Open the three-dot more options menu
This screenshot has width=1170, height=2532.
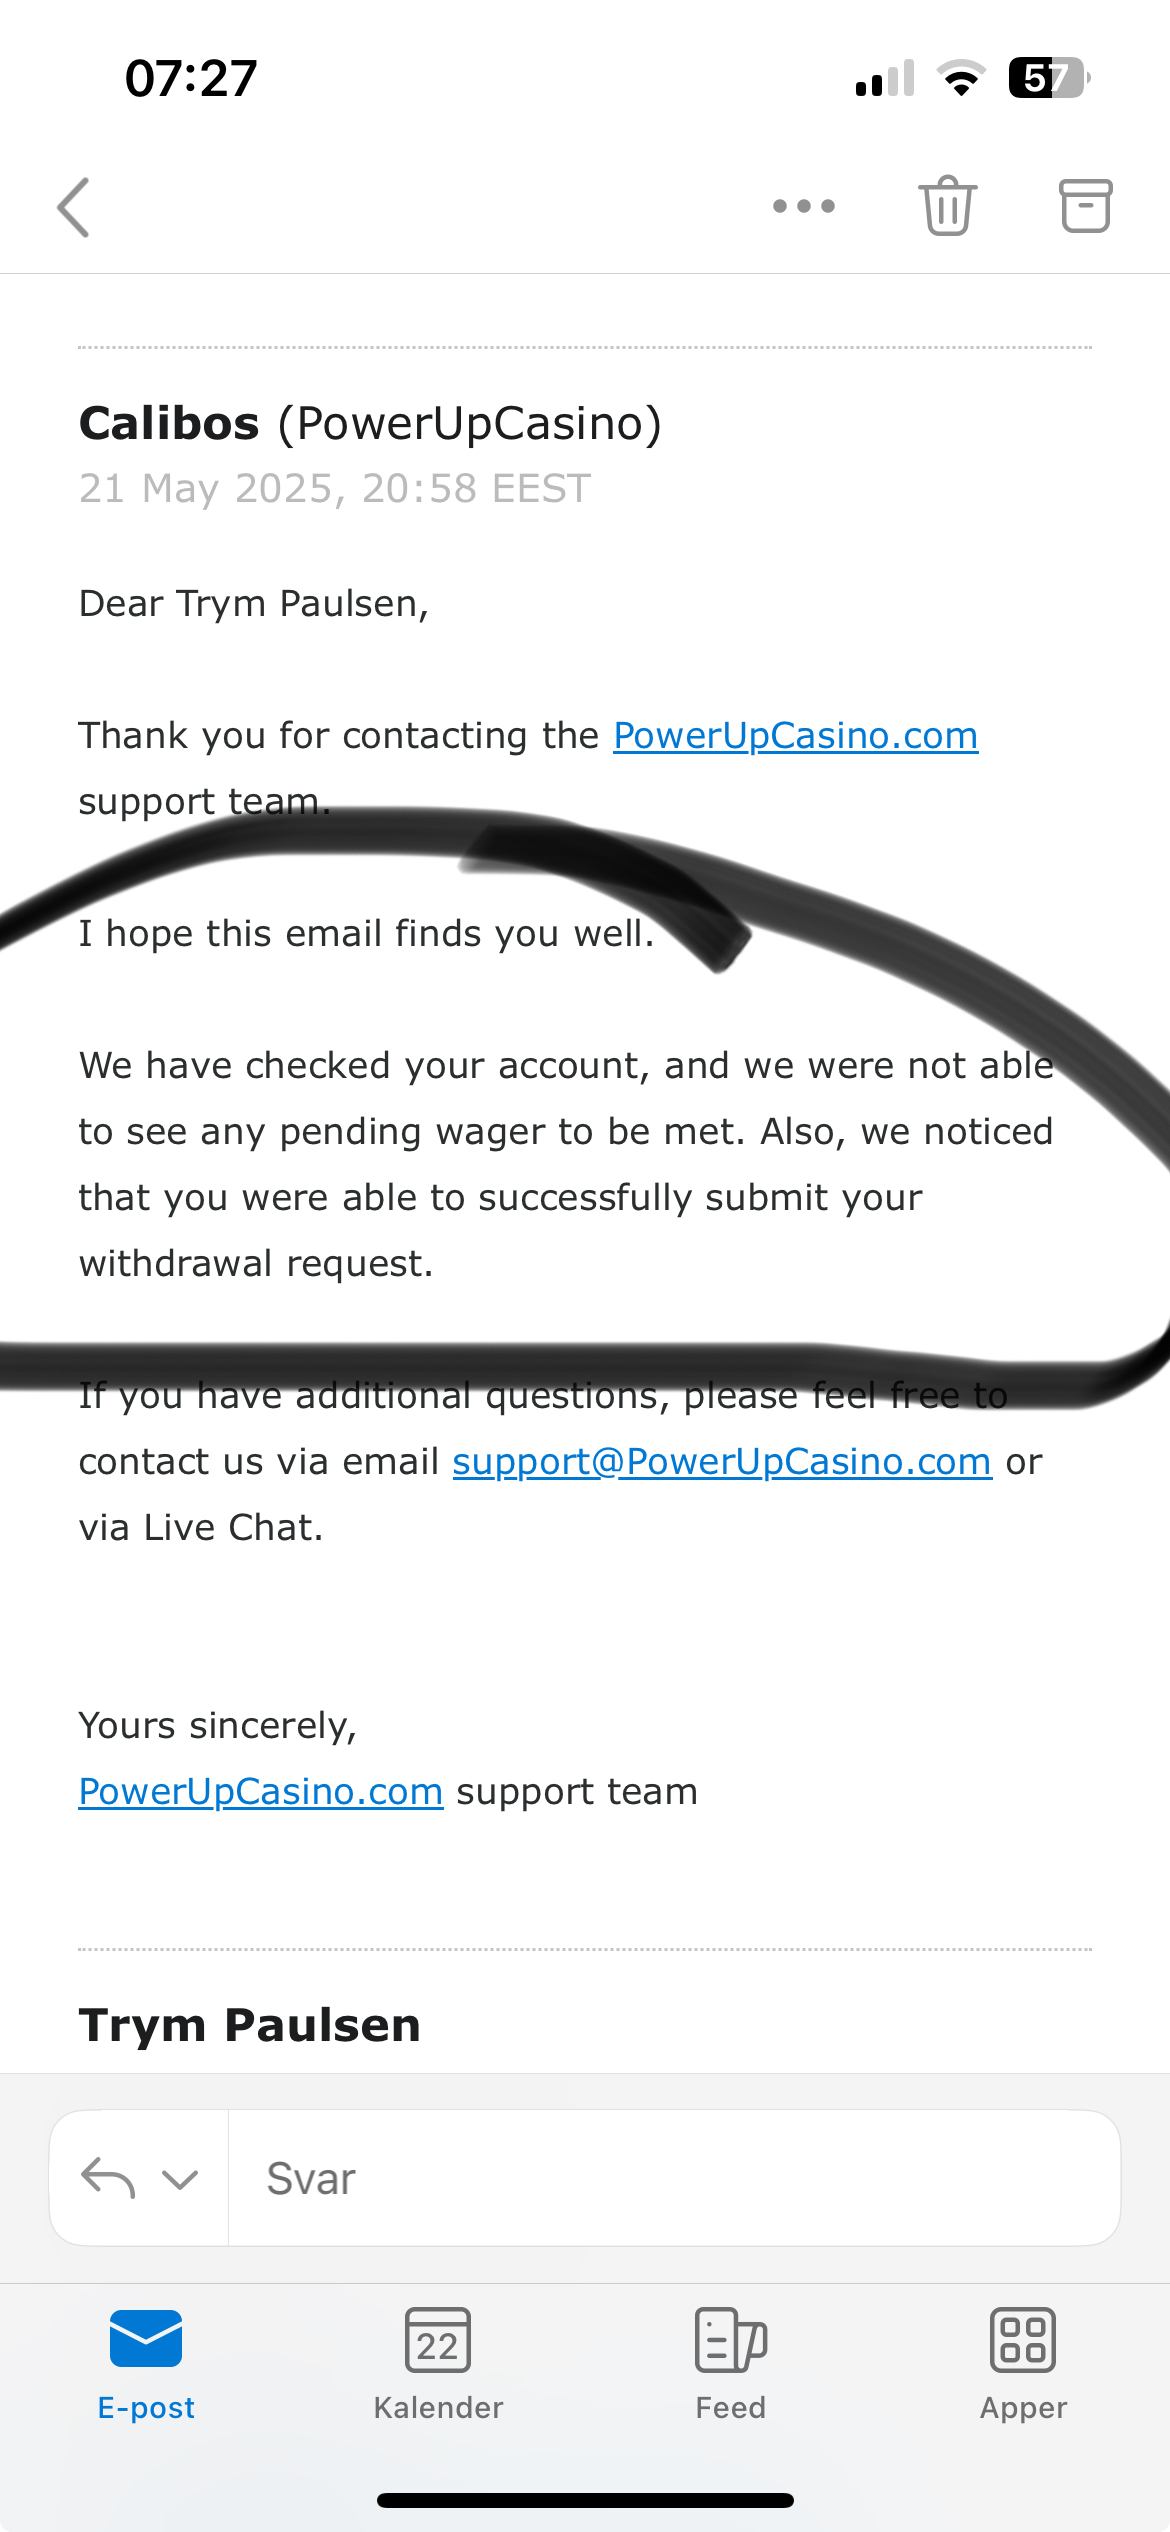[803, 207]
